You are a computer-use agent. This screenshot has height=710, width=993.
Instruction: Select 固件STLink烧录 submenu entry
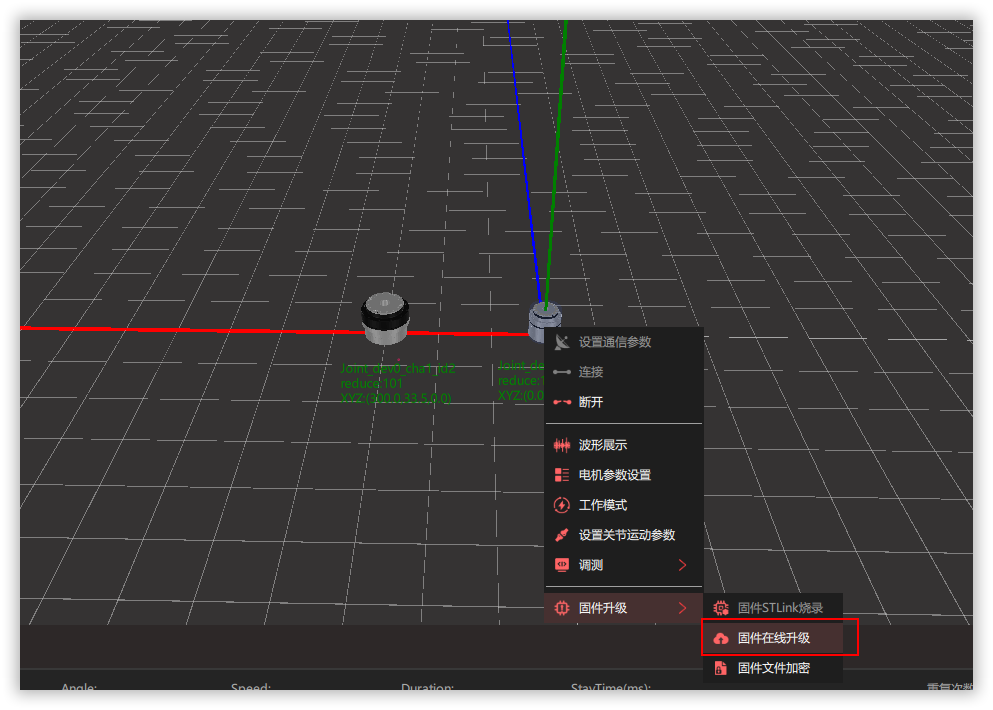773,608
